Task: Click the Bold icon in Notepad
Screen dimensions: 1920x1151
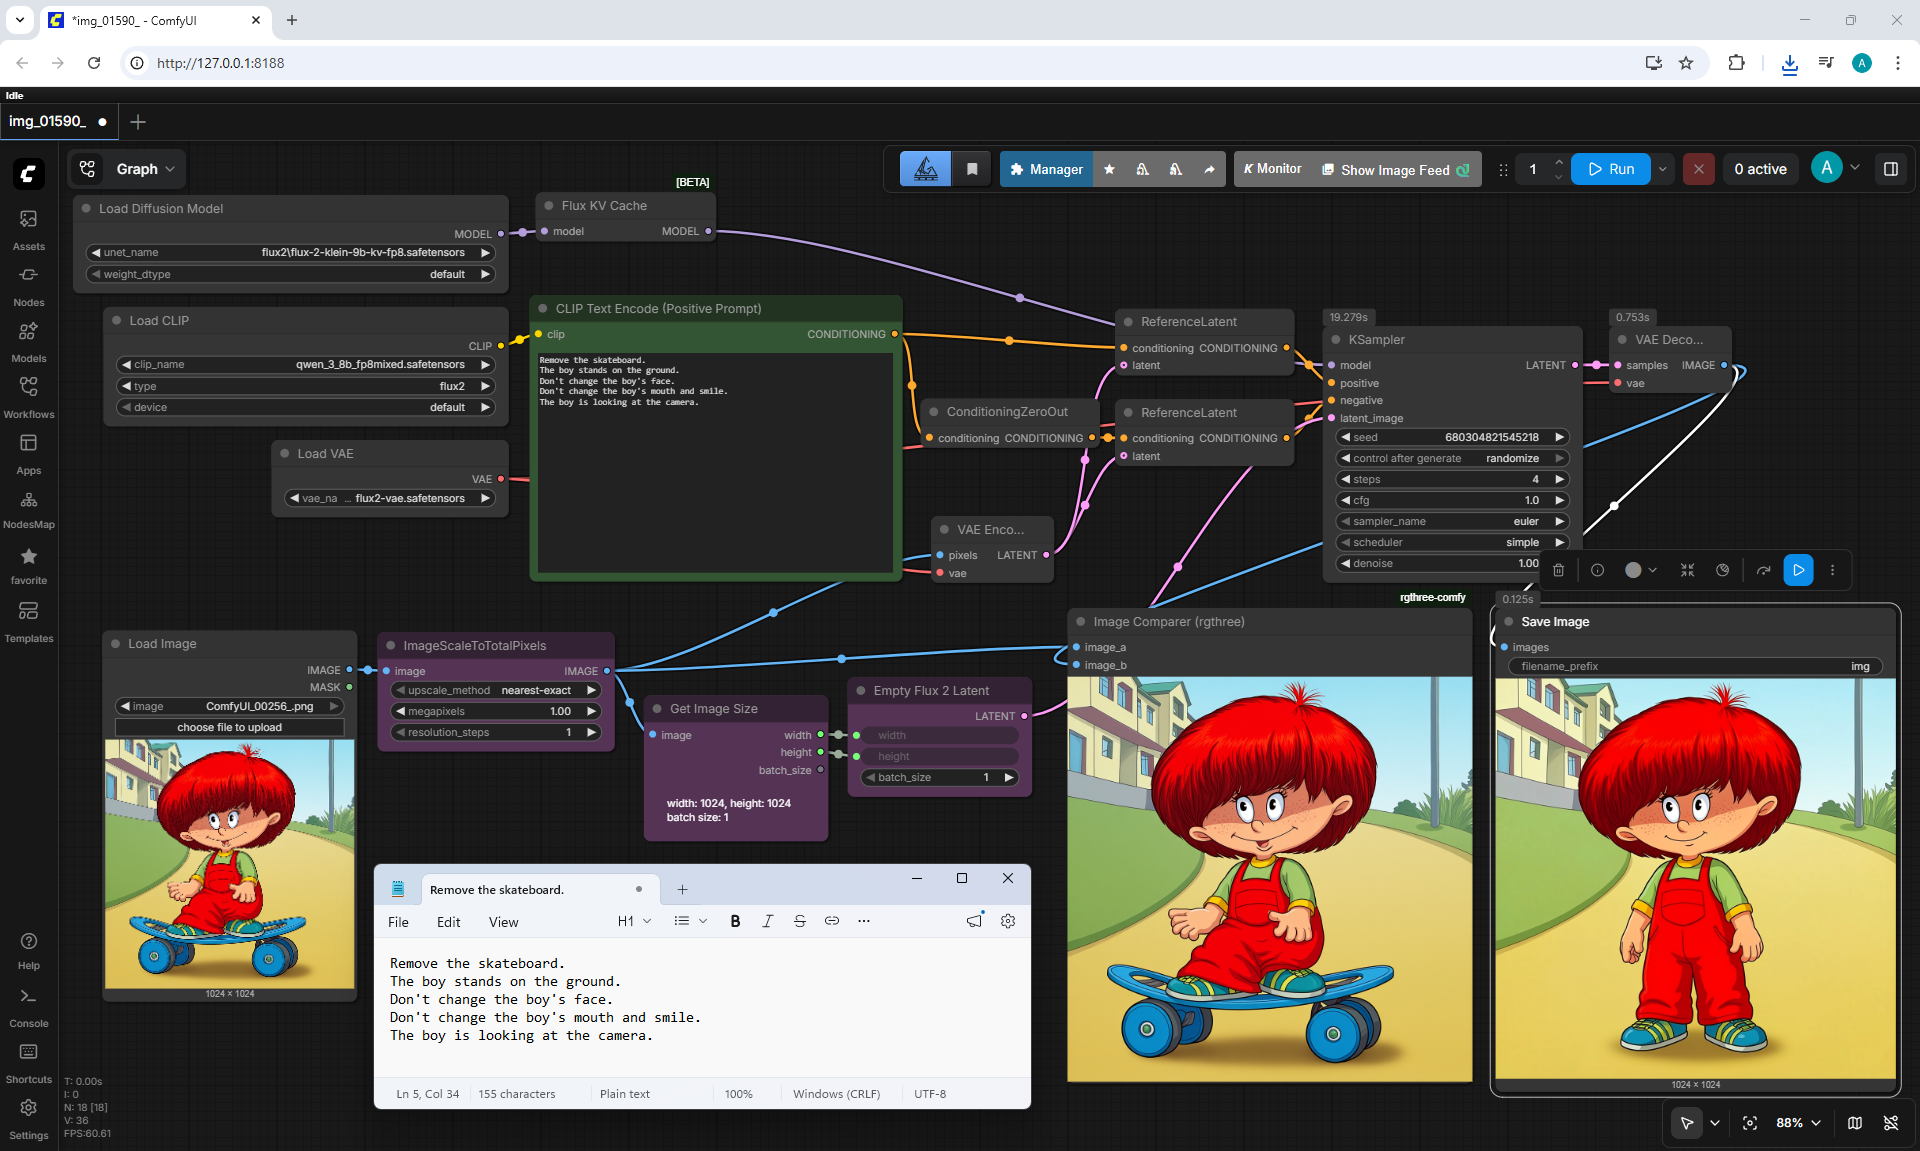Action: (735, 921)
